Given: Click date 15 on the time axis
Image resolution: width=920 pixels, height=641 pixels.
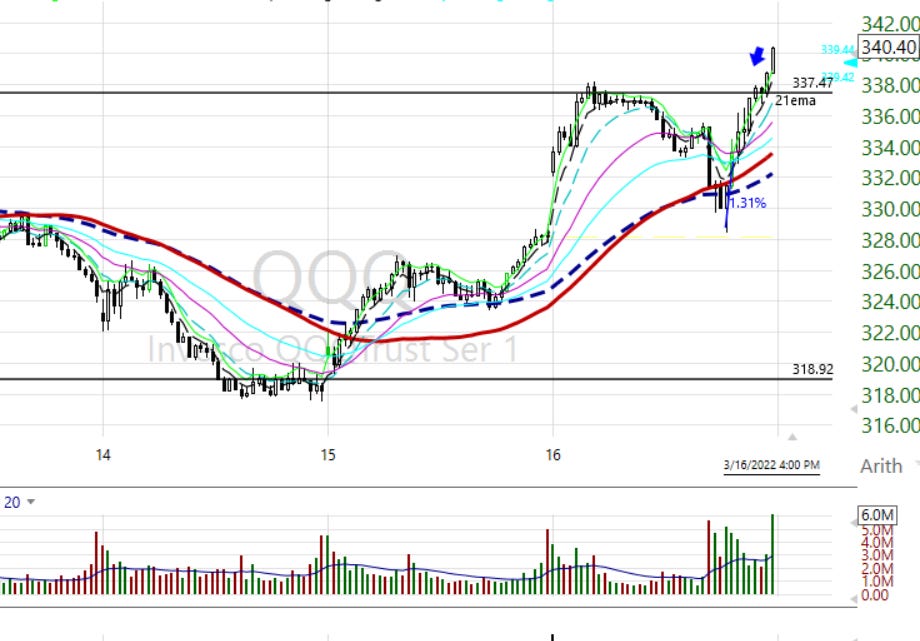Looking at the screenshot, I should 328,455.
